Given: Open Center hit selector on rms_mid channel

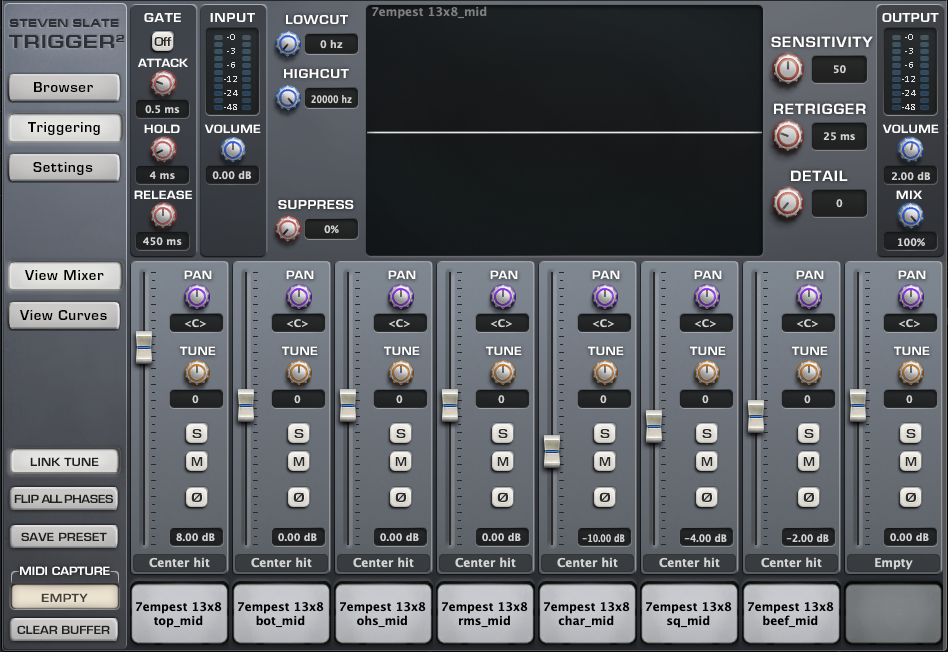Looking at the screenshot, I should coord(485,562).
